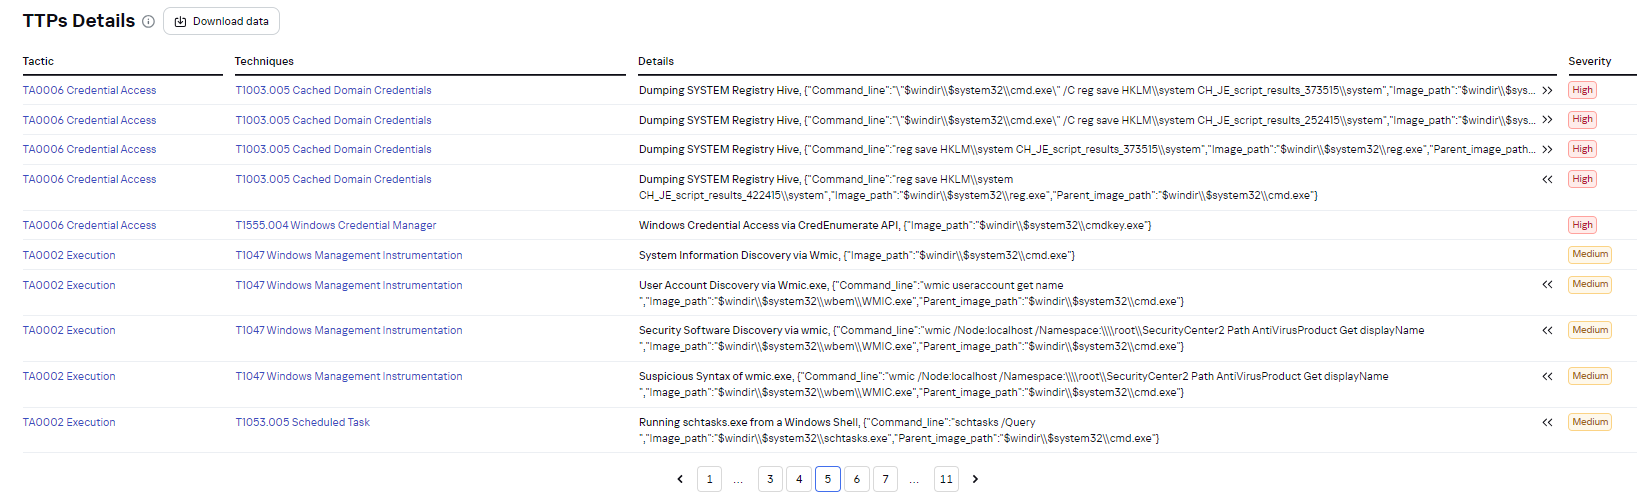The height and width of the screenshot is (503, 1650).
Task: Collapse details of fourth Cached Domain Credentials row
Action: pos(1547,179)
